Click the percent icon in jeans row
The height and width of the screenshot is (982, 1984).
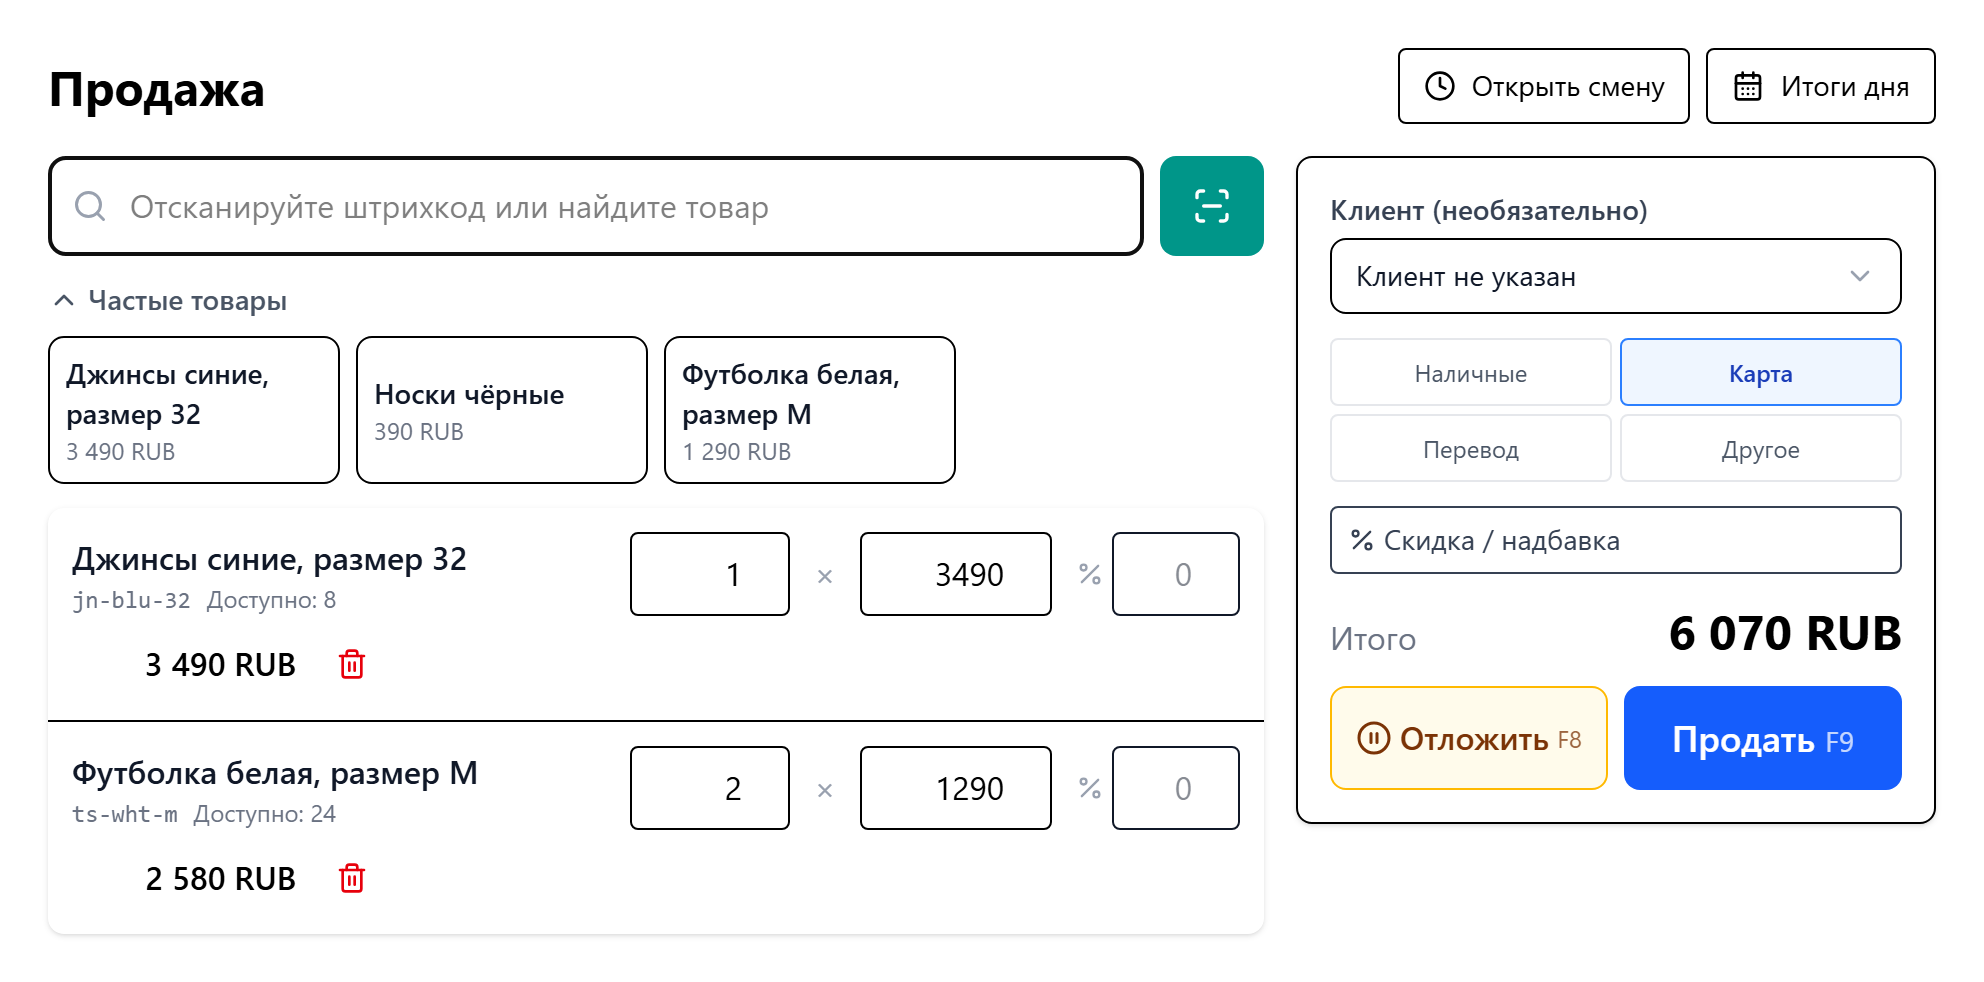click(x=1090, y=574)
